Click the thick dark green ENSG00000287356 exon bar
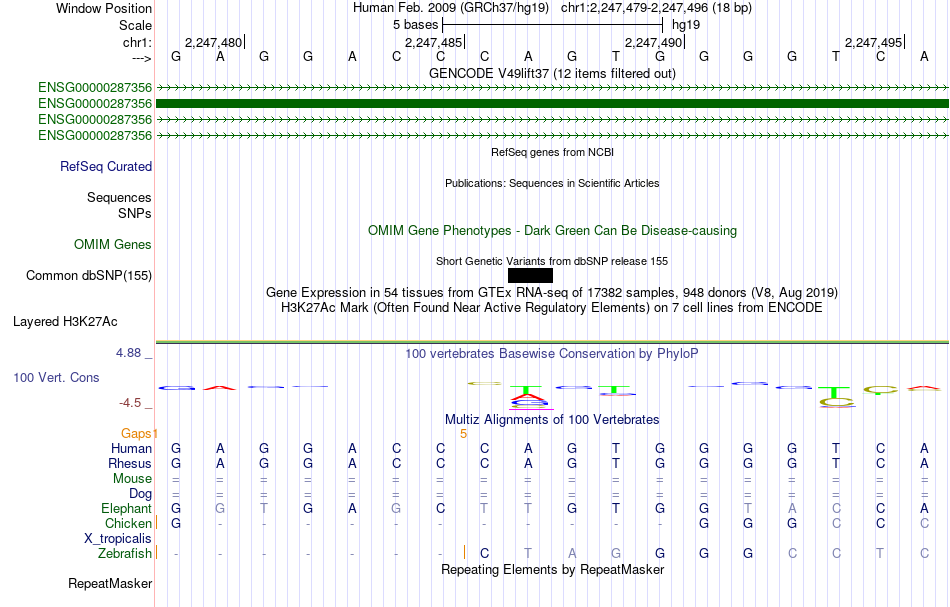The image size is (950, 607). (x=552, y=104)
